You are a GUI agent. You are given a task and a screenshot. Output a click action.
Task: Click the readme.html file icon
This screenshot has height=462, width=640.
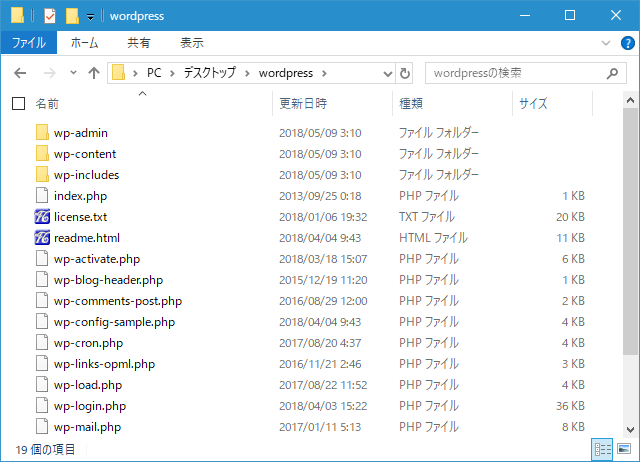tap(42, 238)
